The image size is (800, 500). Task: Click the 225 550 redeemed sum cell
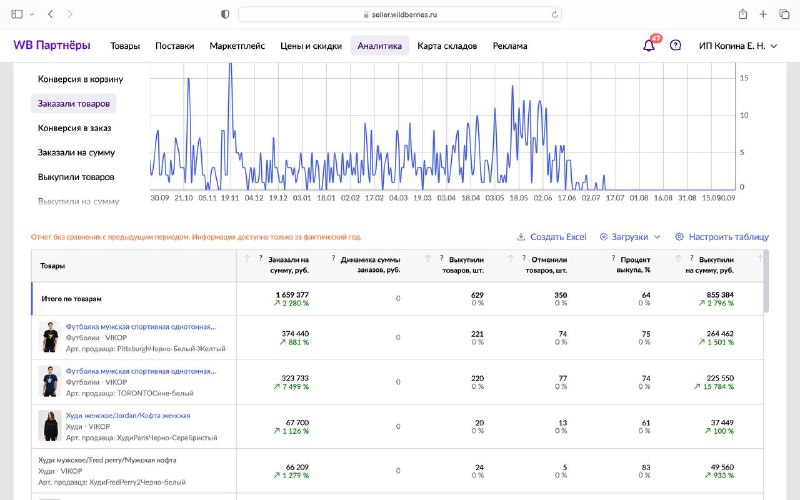click(720, 378)
